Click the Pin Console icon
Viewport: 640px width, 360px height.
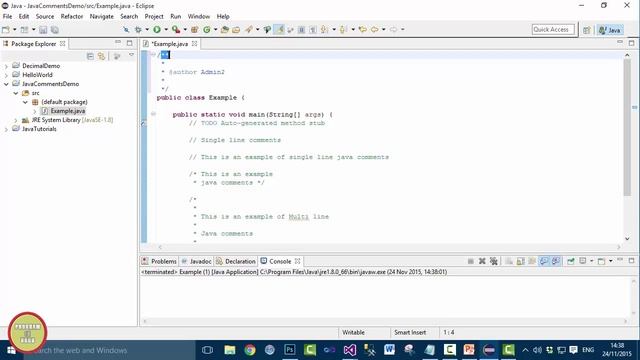571,261
